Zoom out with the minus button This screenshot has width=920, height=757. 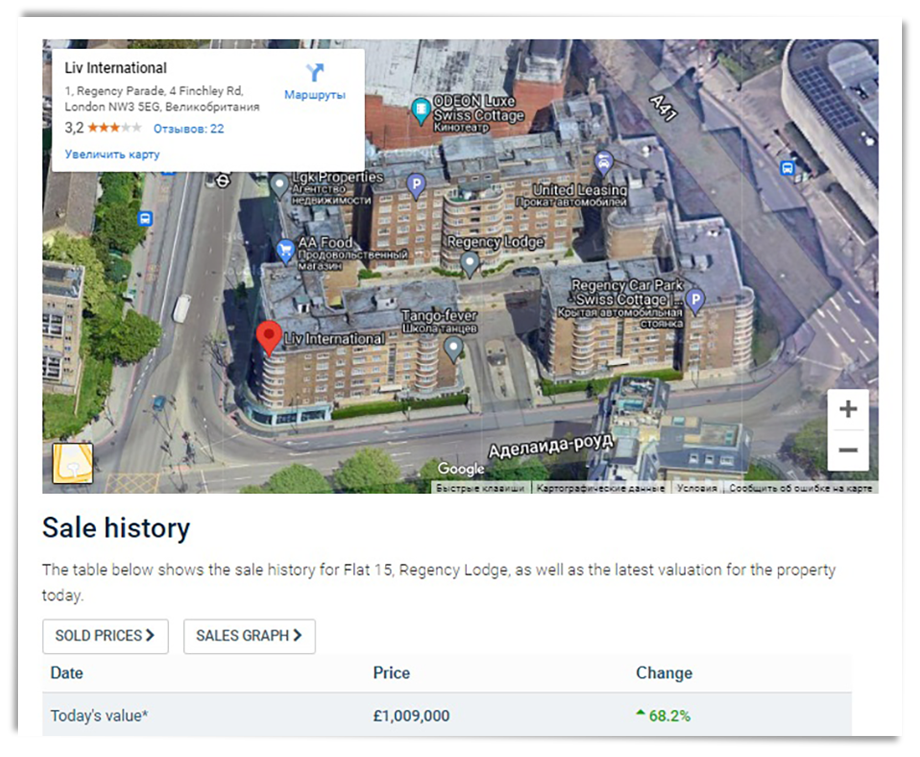tap(847, 450)
